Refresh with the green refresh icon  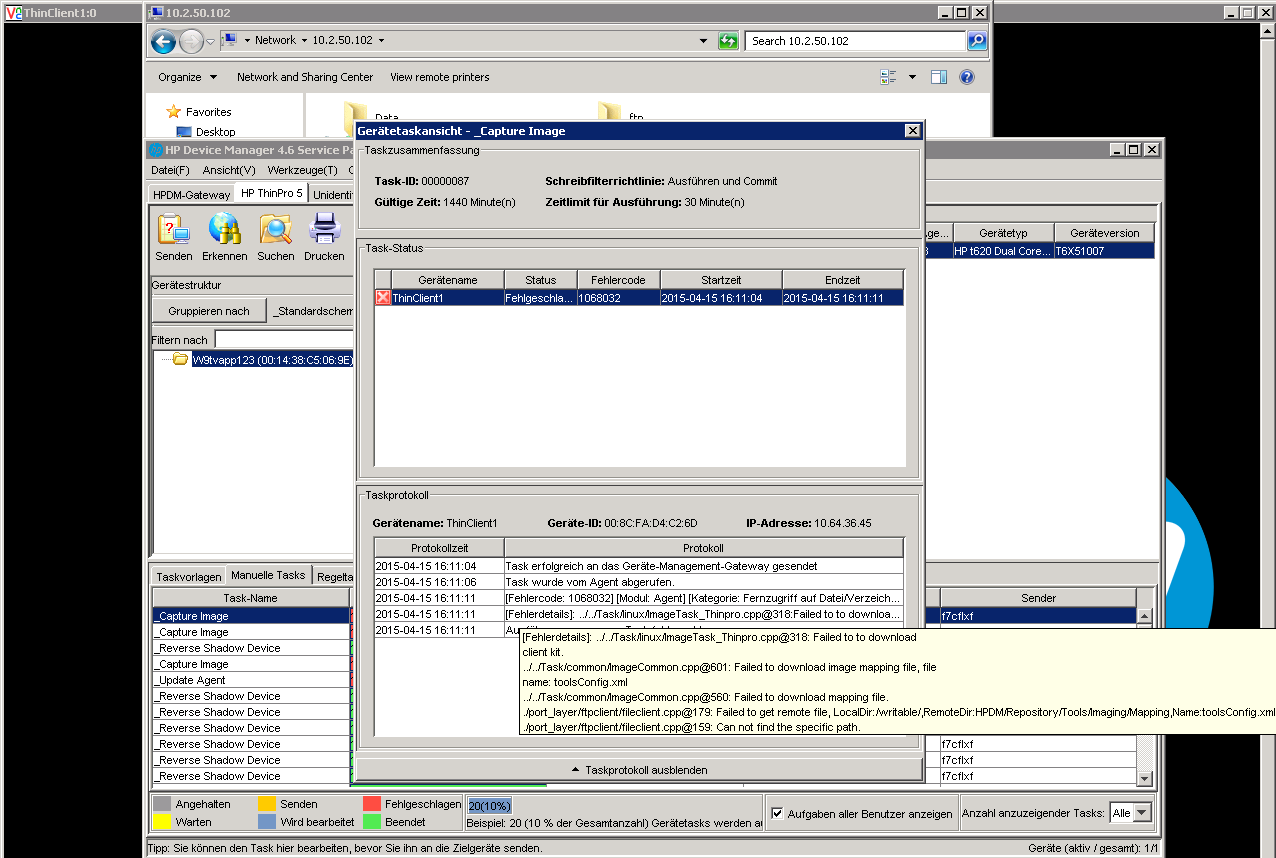coord(728,41)
